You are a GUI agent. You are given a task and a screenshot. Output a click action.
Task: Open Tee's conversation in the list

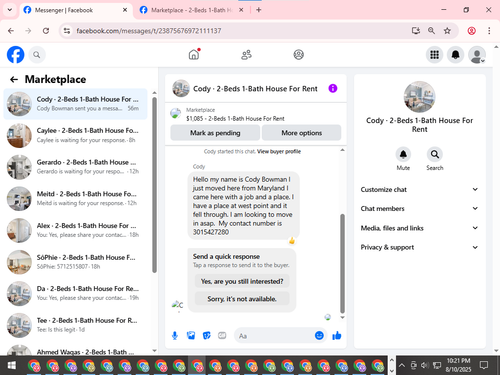coord(75,325)
